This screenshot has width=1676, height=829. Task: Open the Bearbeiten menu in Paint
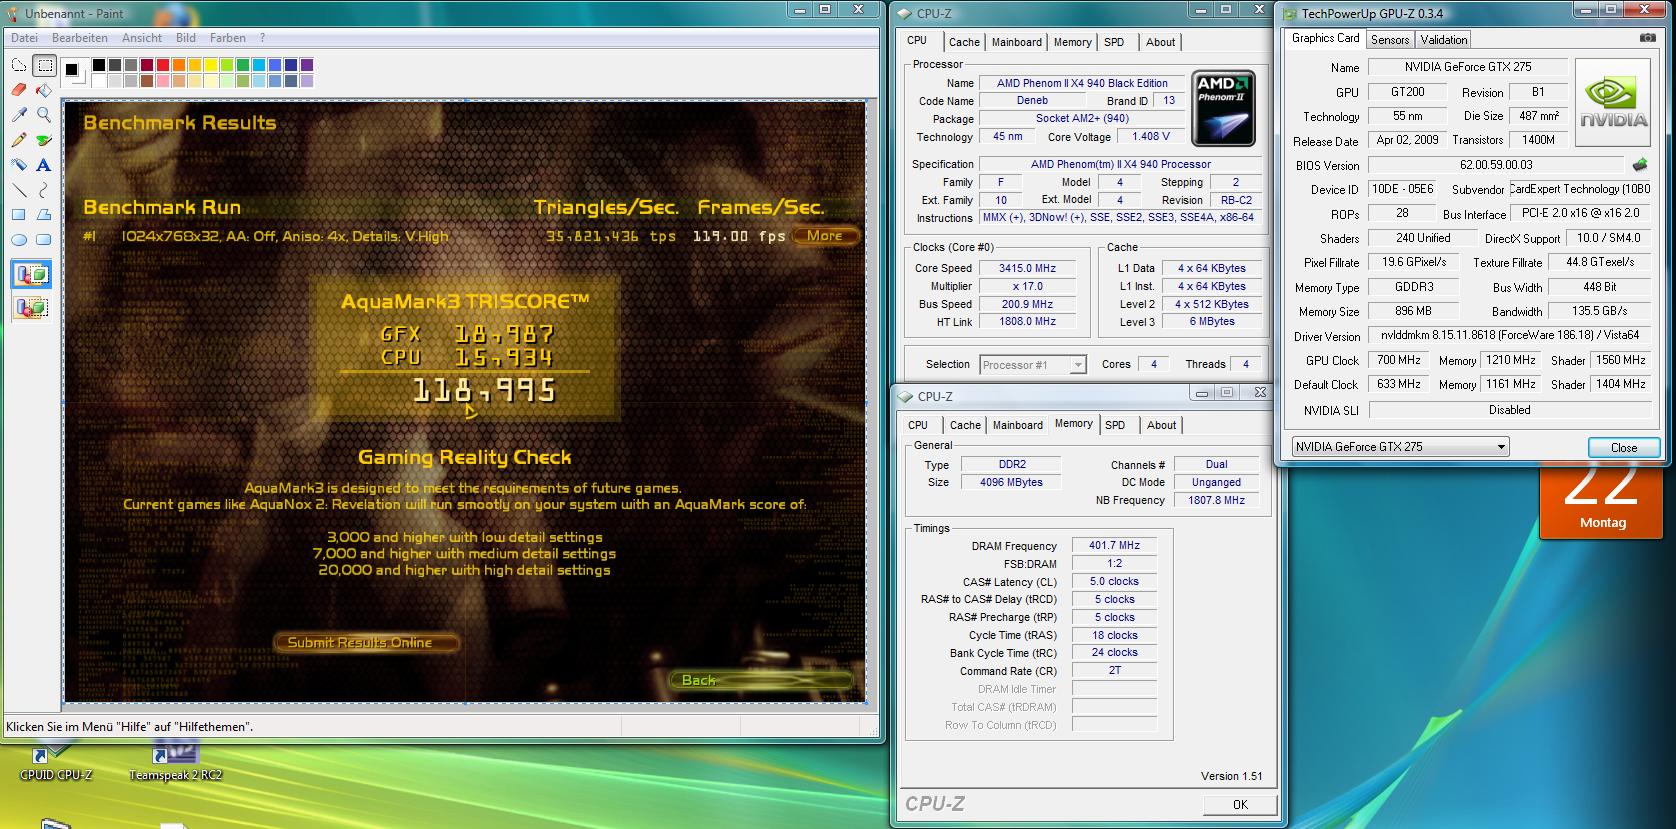(80, 38)
